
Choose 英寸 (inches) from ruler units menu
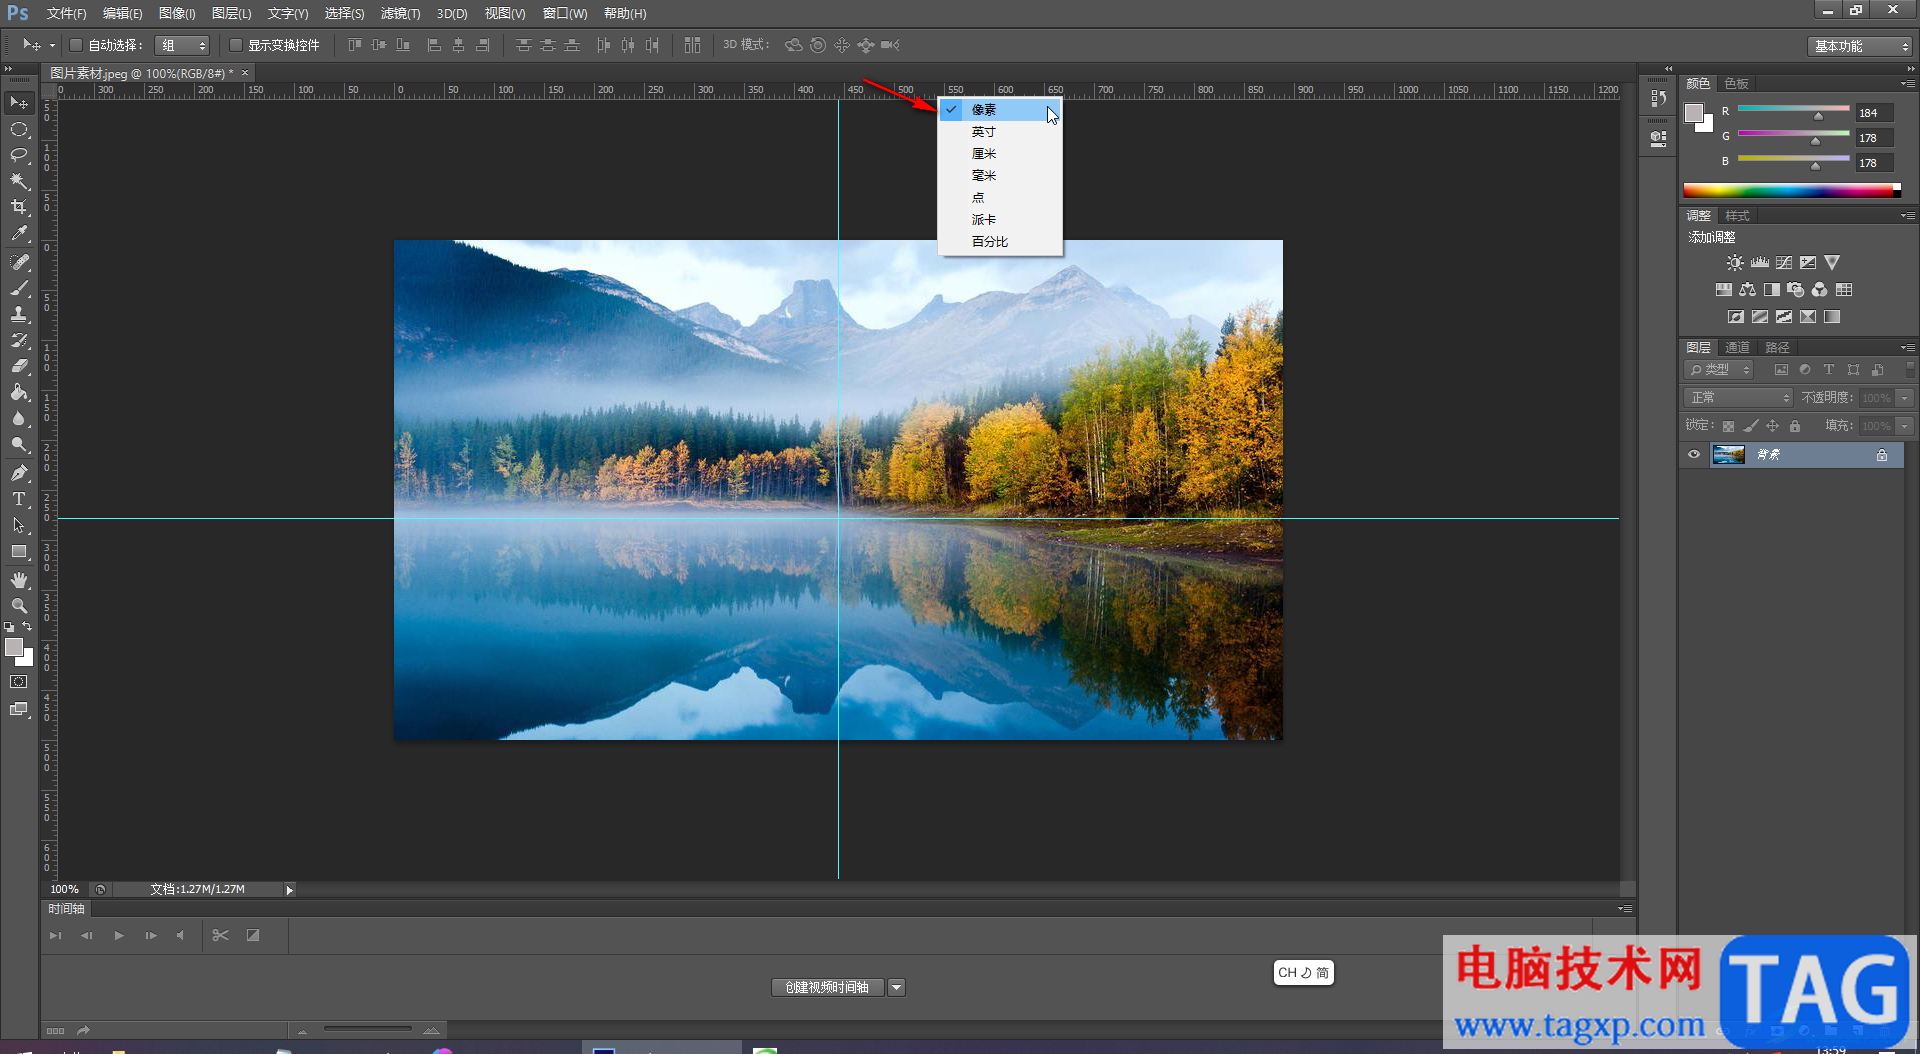pos(1000,132)
